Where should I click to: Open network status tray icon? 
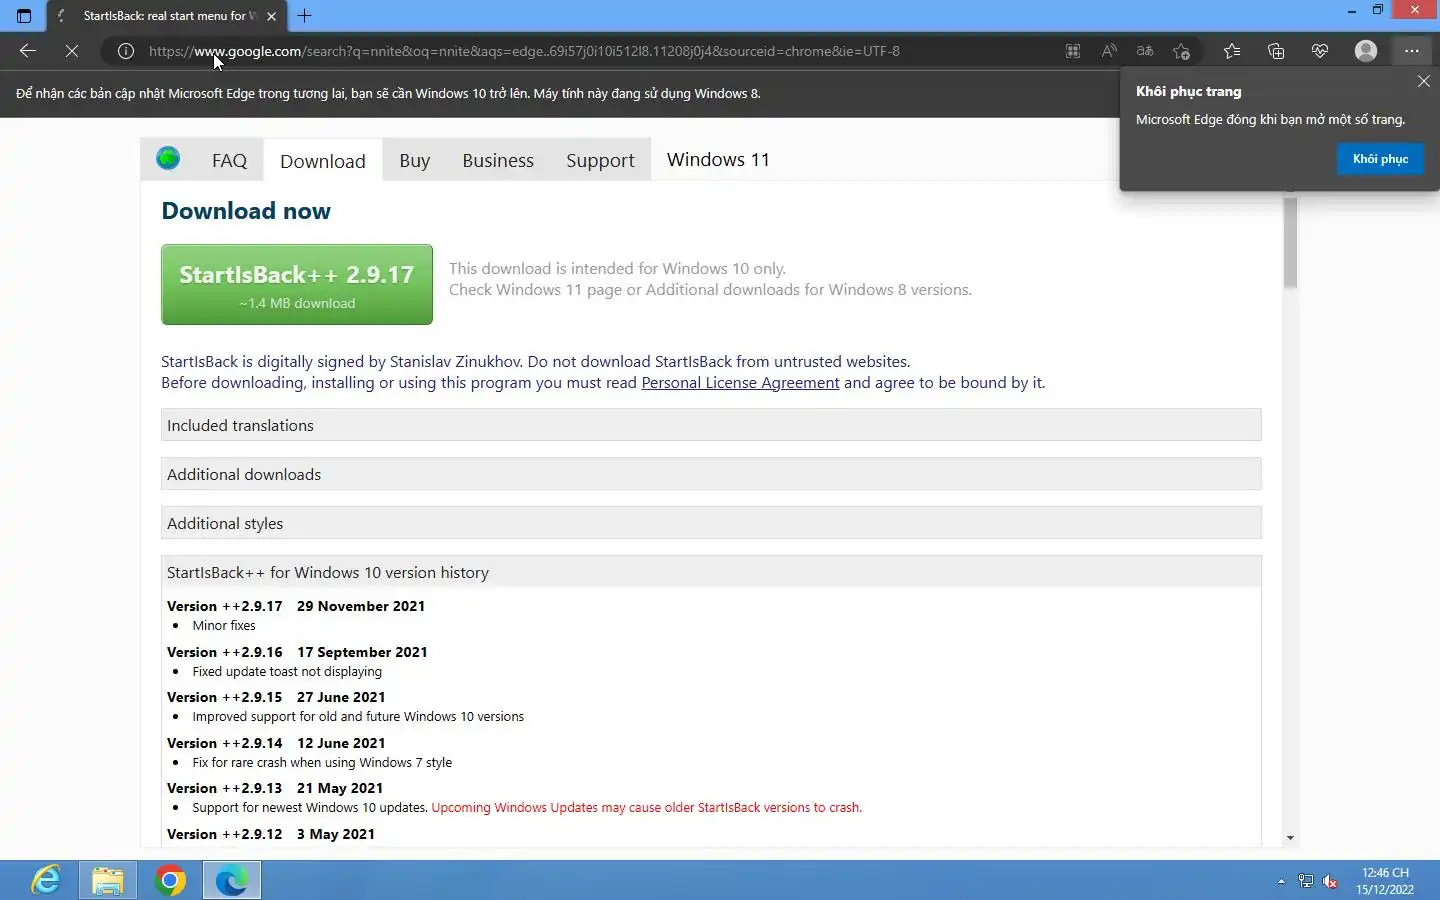1306,881
